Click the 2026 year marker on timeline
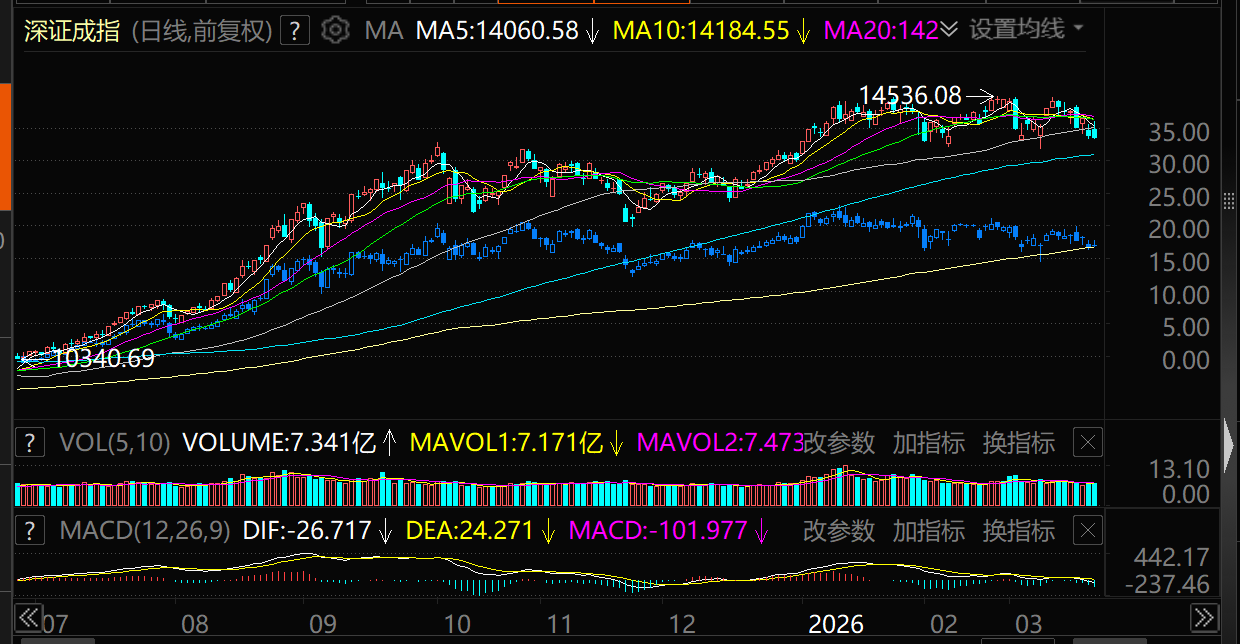1240x644 pixels. (x=835, y=625)
